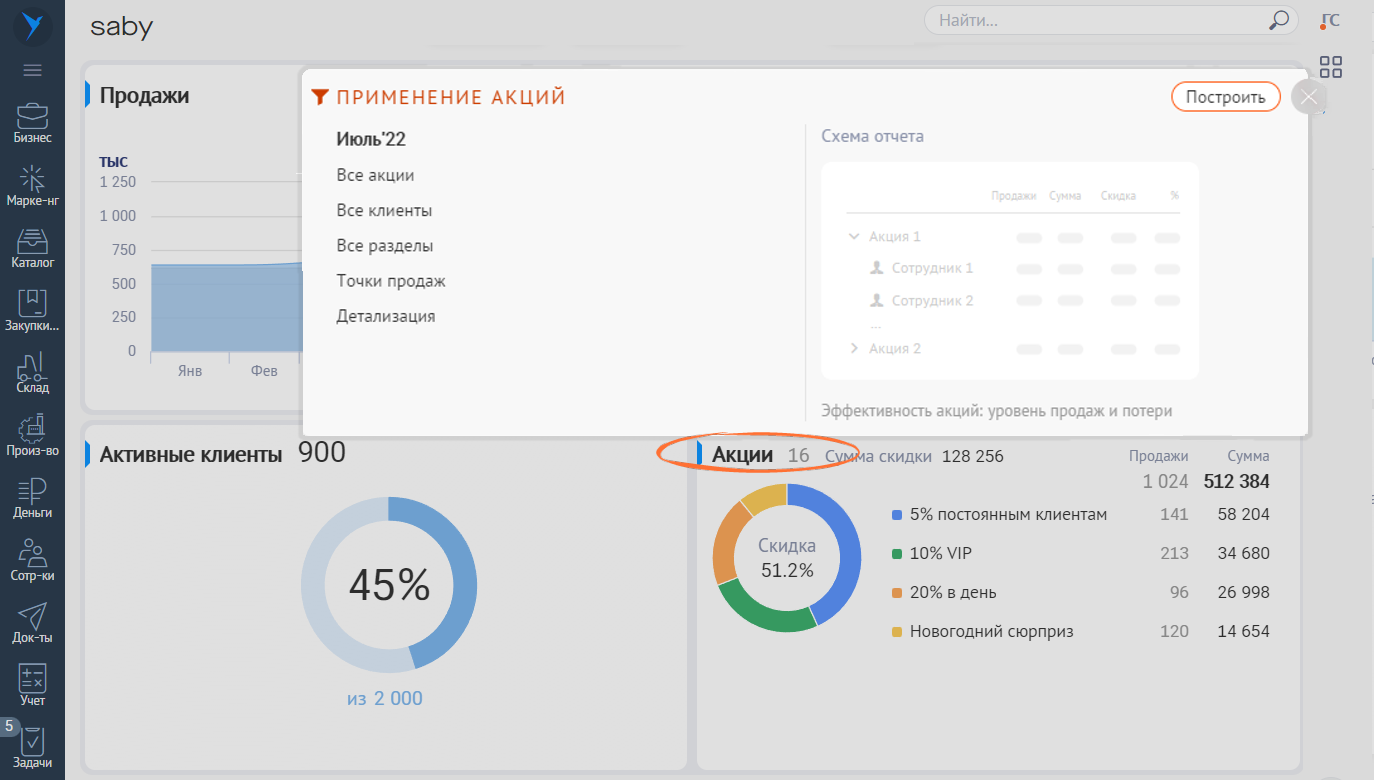Viewport: 1374px width, 780px height.
Task: Toggle the hamburger menu in sidebar
Action: click(x=32, y=70)
